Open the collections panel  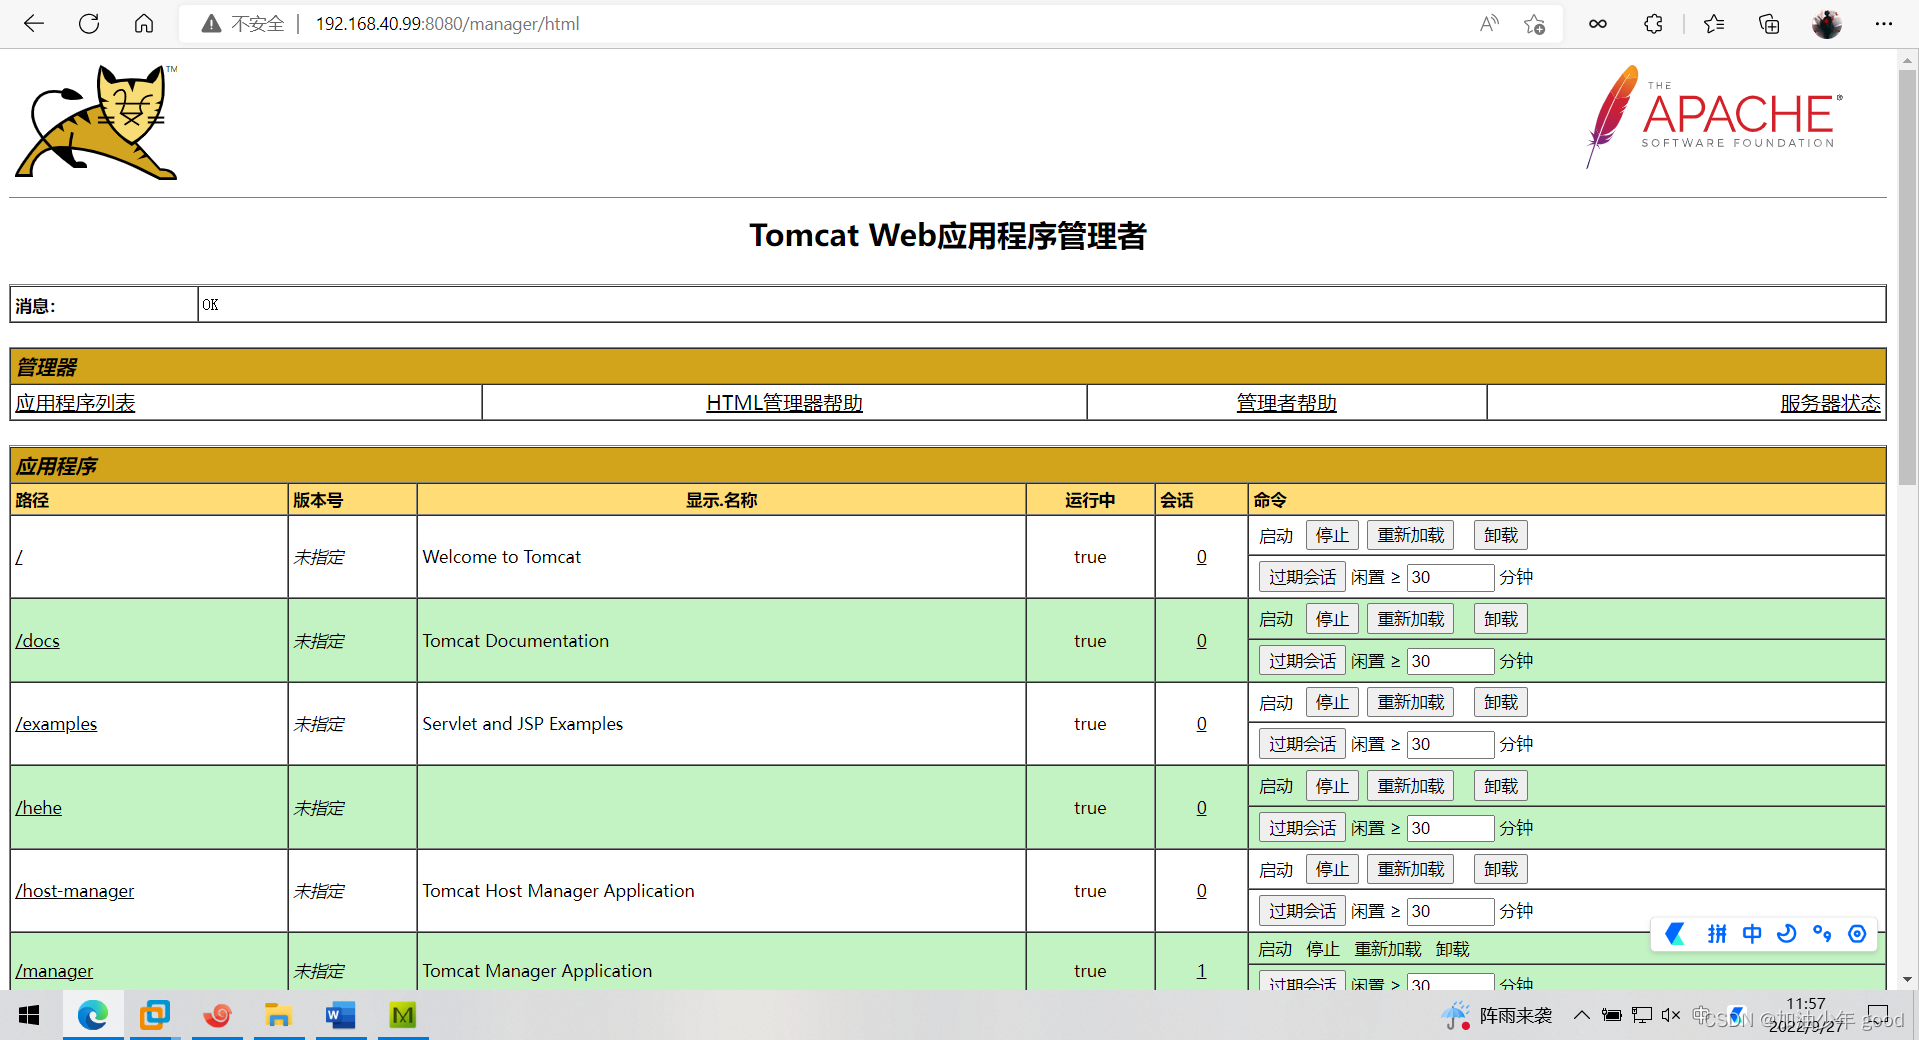(1769, 24)
